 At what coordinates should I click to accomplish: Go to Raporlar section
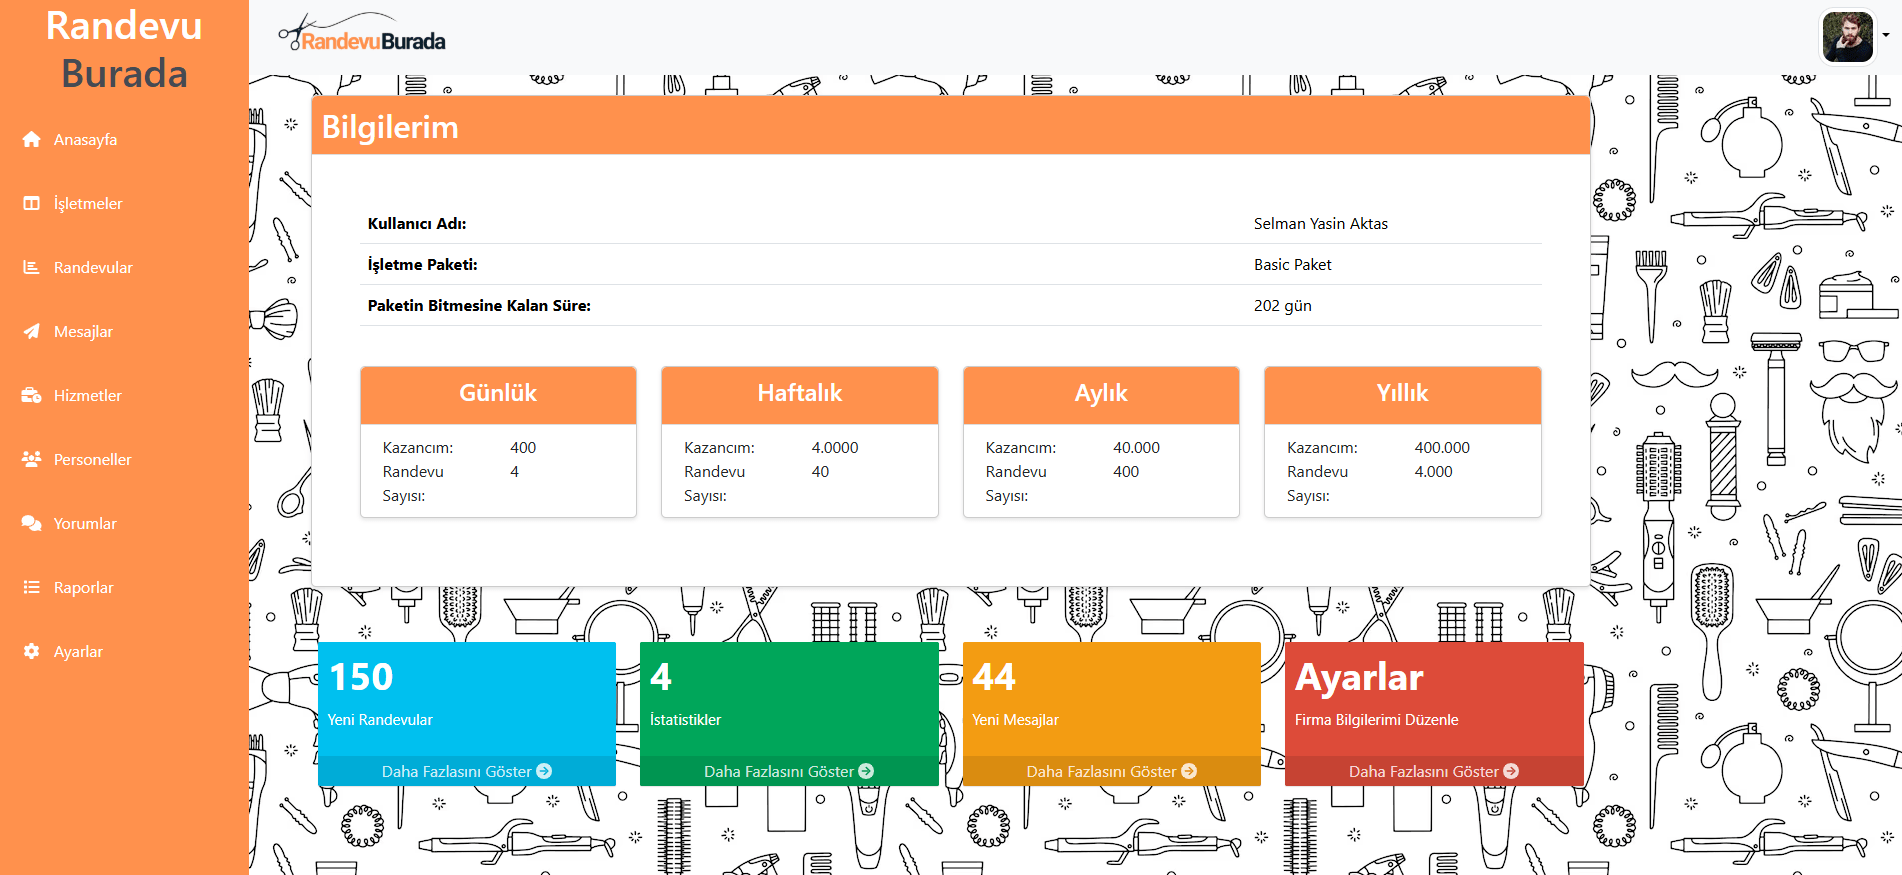point(83,587)
